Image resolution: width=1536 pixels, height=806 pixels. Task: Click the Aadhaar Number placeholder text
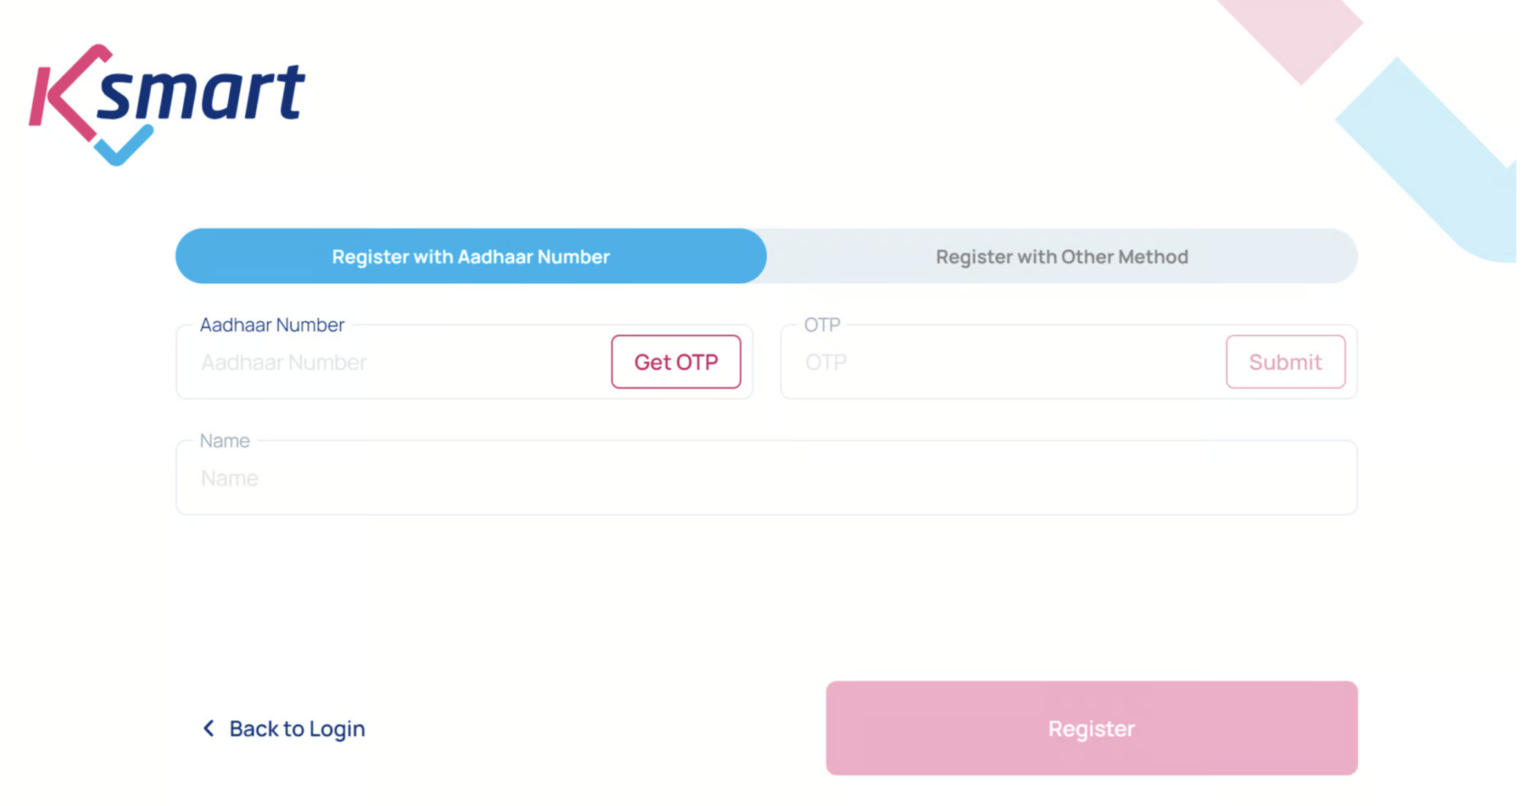283,362
